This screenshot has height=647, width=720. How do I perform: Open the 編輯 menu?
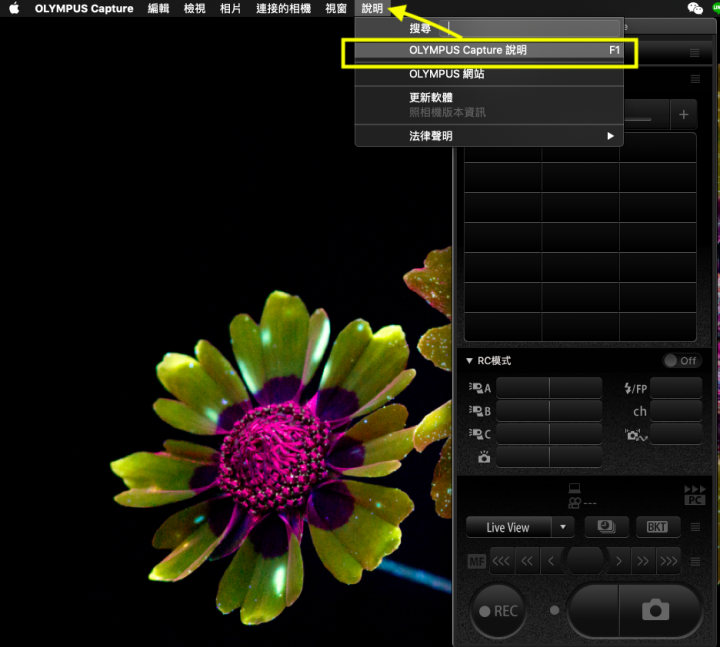point(158,8)
